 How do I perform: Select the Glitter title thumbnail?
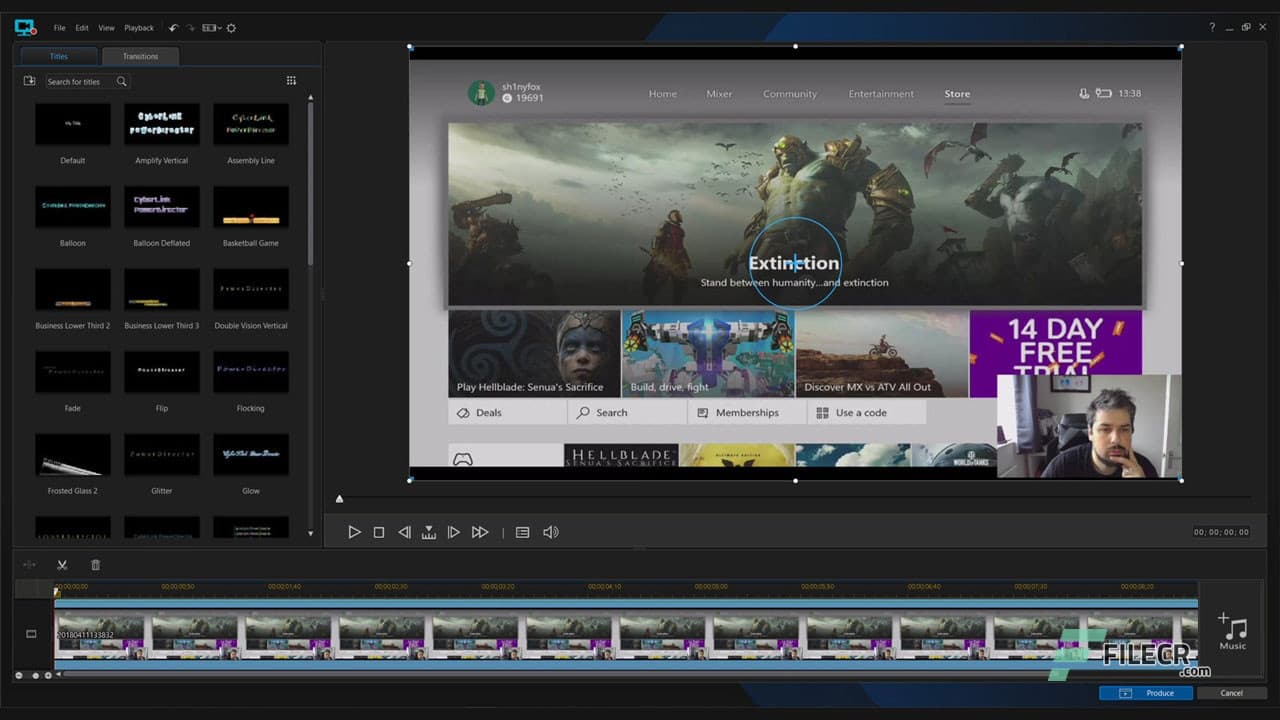tap(161, 455)
